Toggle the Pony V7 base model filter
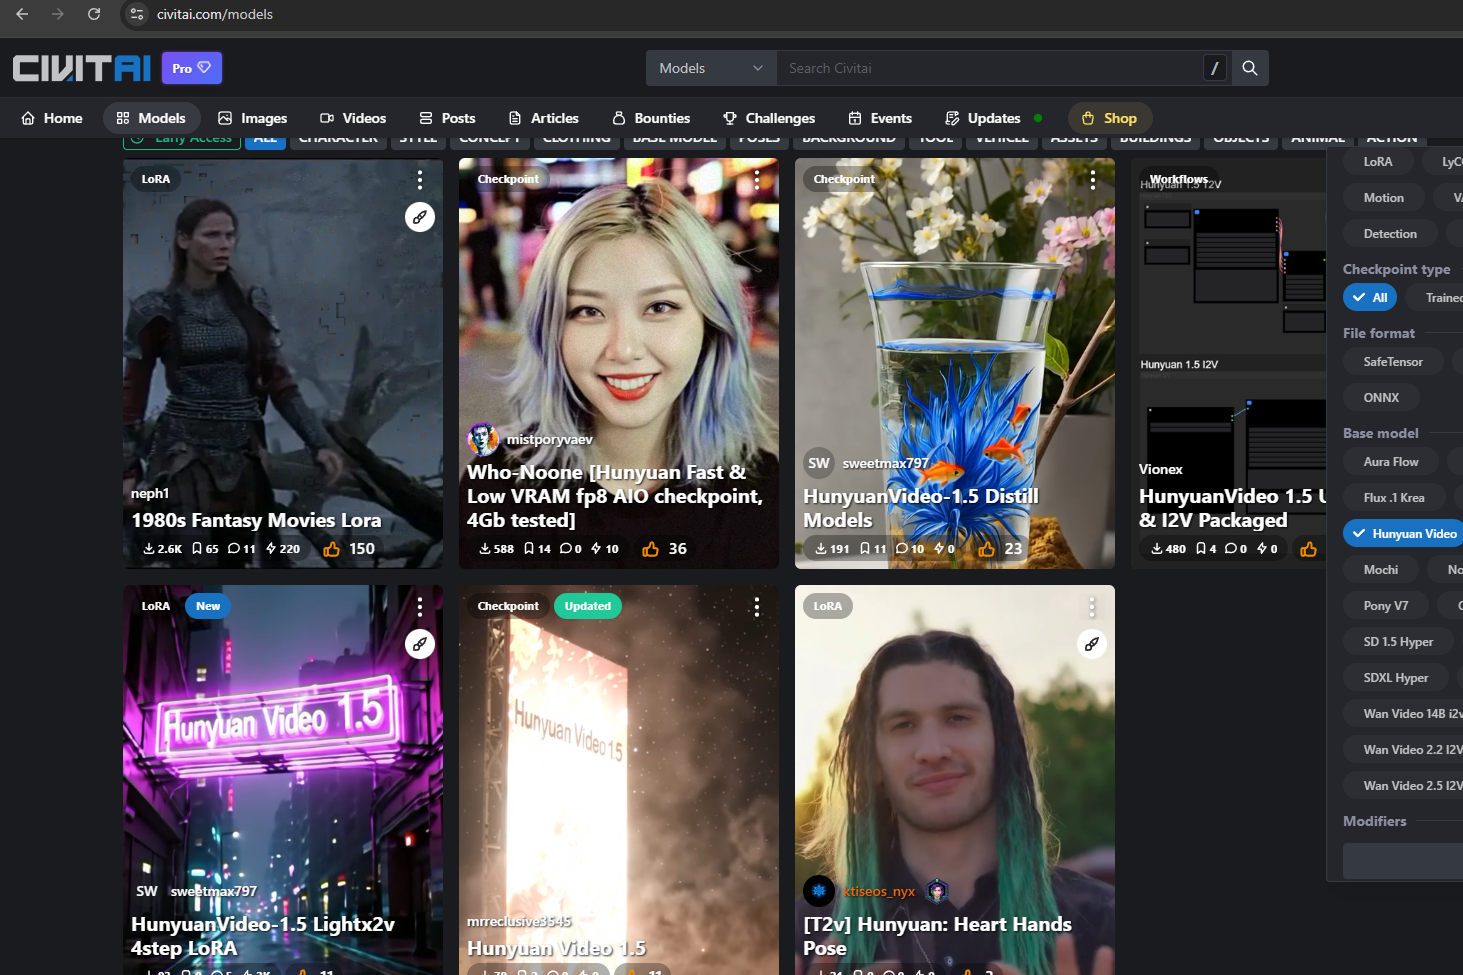The image size is (1463, 975). (1386, 606)
